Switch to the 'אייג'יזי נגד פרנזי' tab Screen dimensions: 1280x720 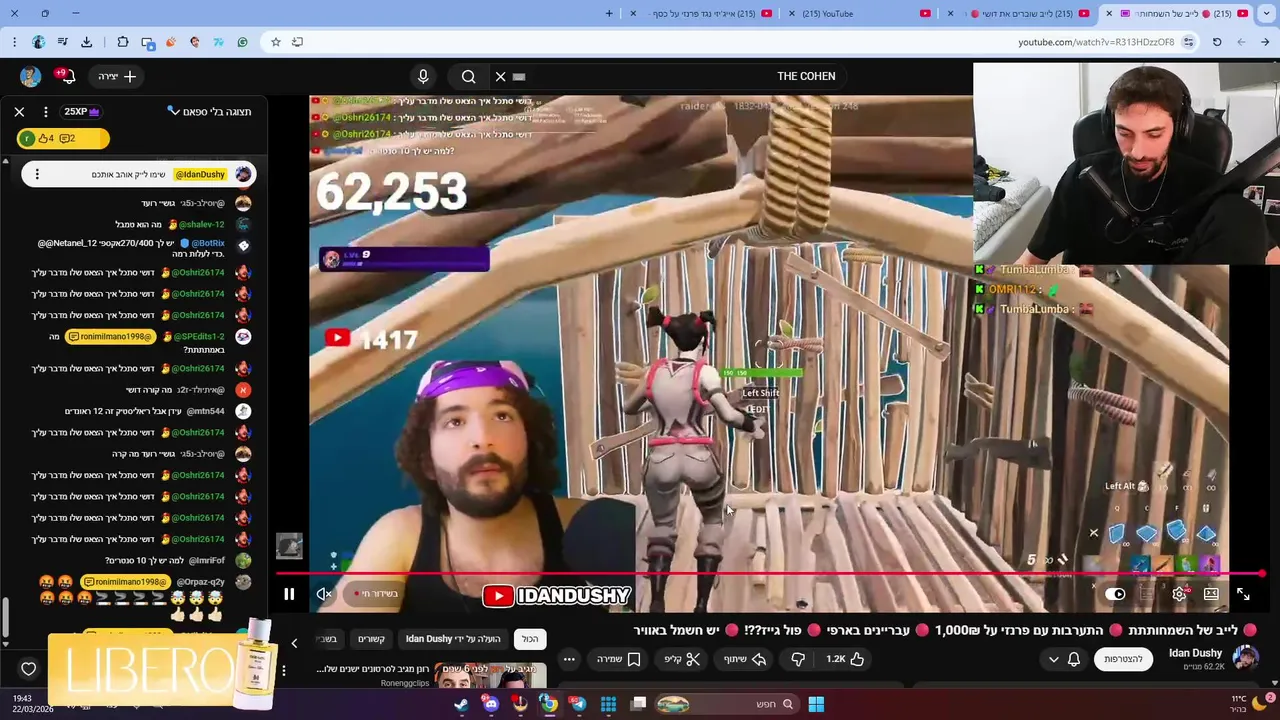[x=700, y=13]
